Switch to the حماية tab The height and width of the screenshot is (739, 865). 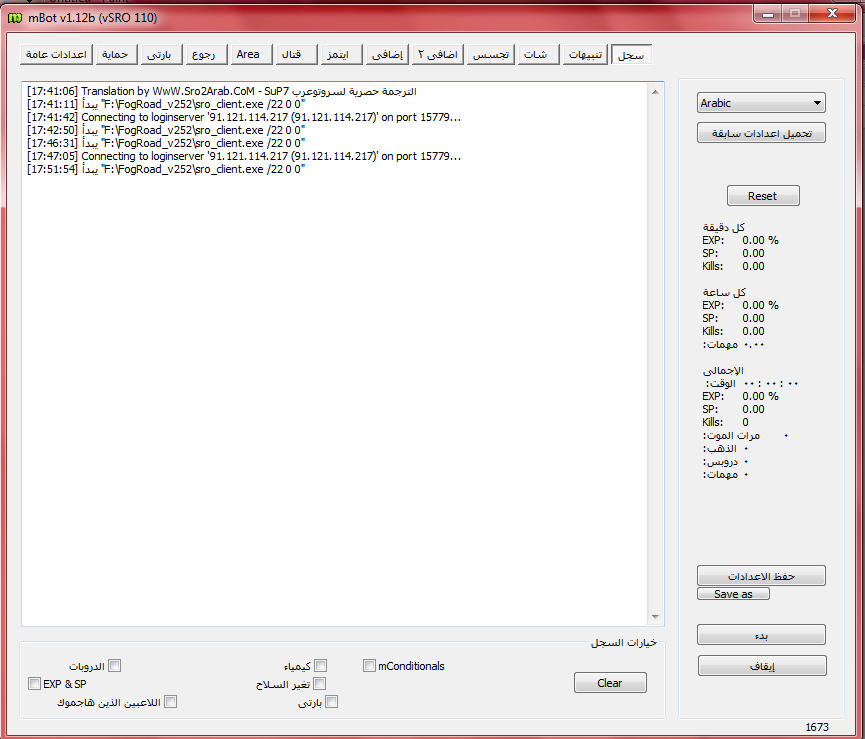click(116, 55)
